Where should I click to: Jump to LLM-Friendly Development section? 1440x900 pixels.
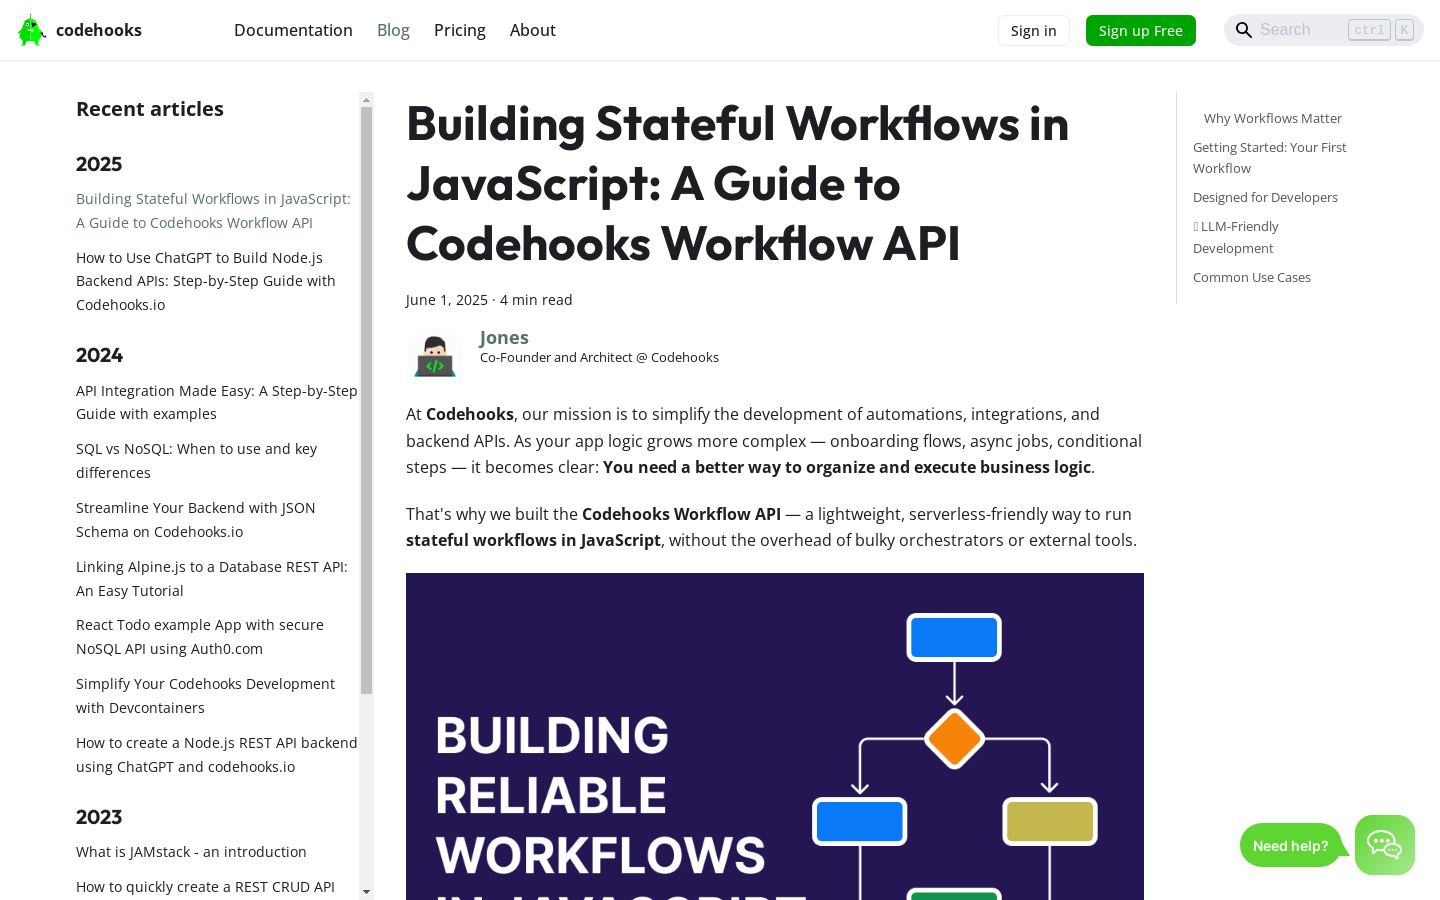tap(1236, 237)
